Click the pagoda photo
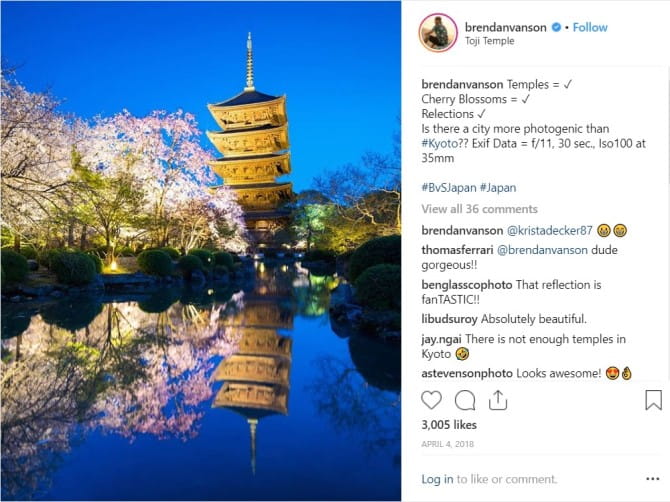Image resolution: width=670 pixels, height=502 pixels. [201, 251]
